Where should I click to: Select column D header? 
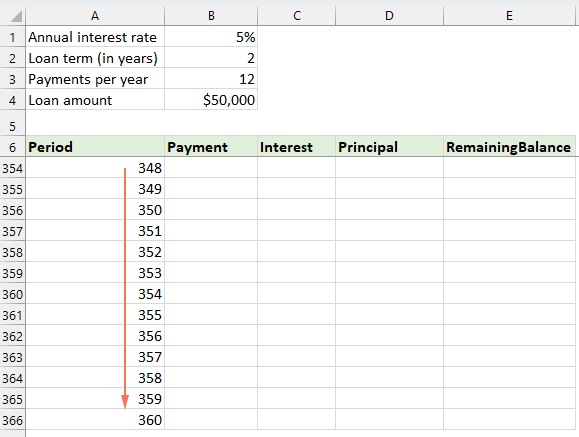pos(389,16)
